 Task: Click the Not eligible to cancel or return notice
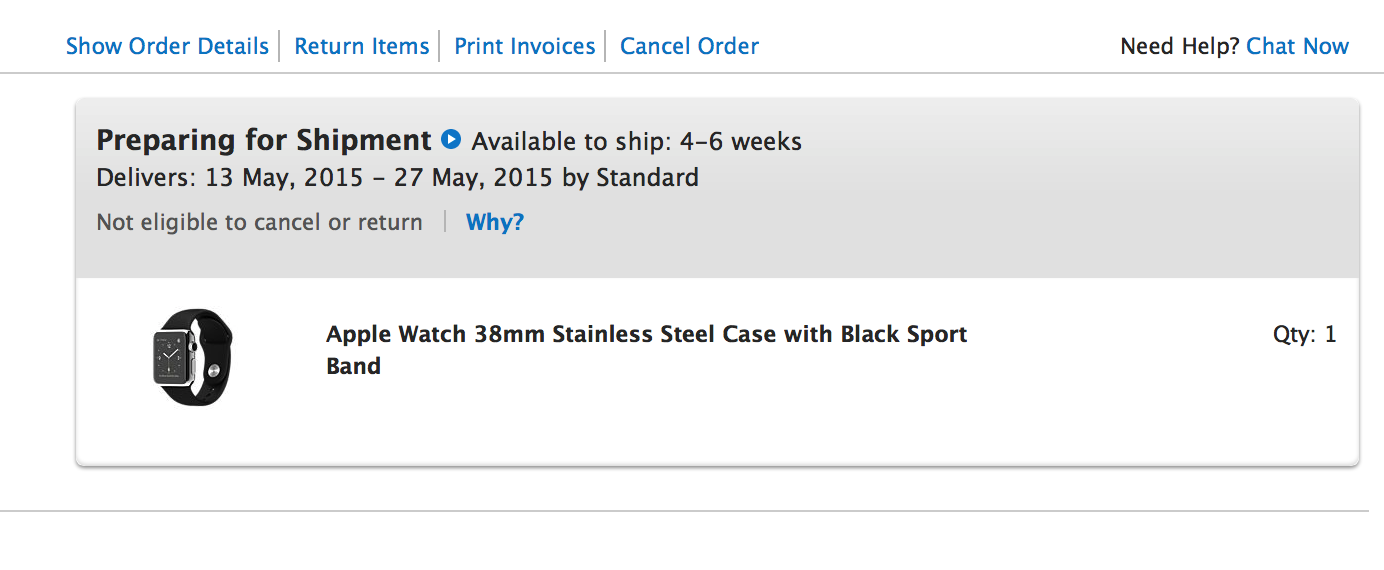(259, 222)
